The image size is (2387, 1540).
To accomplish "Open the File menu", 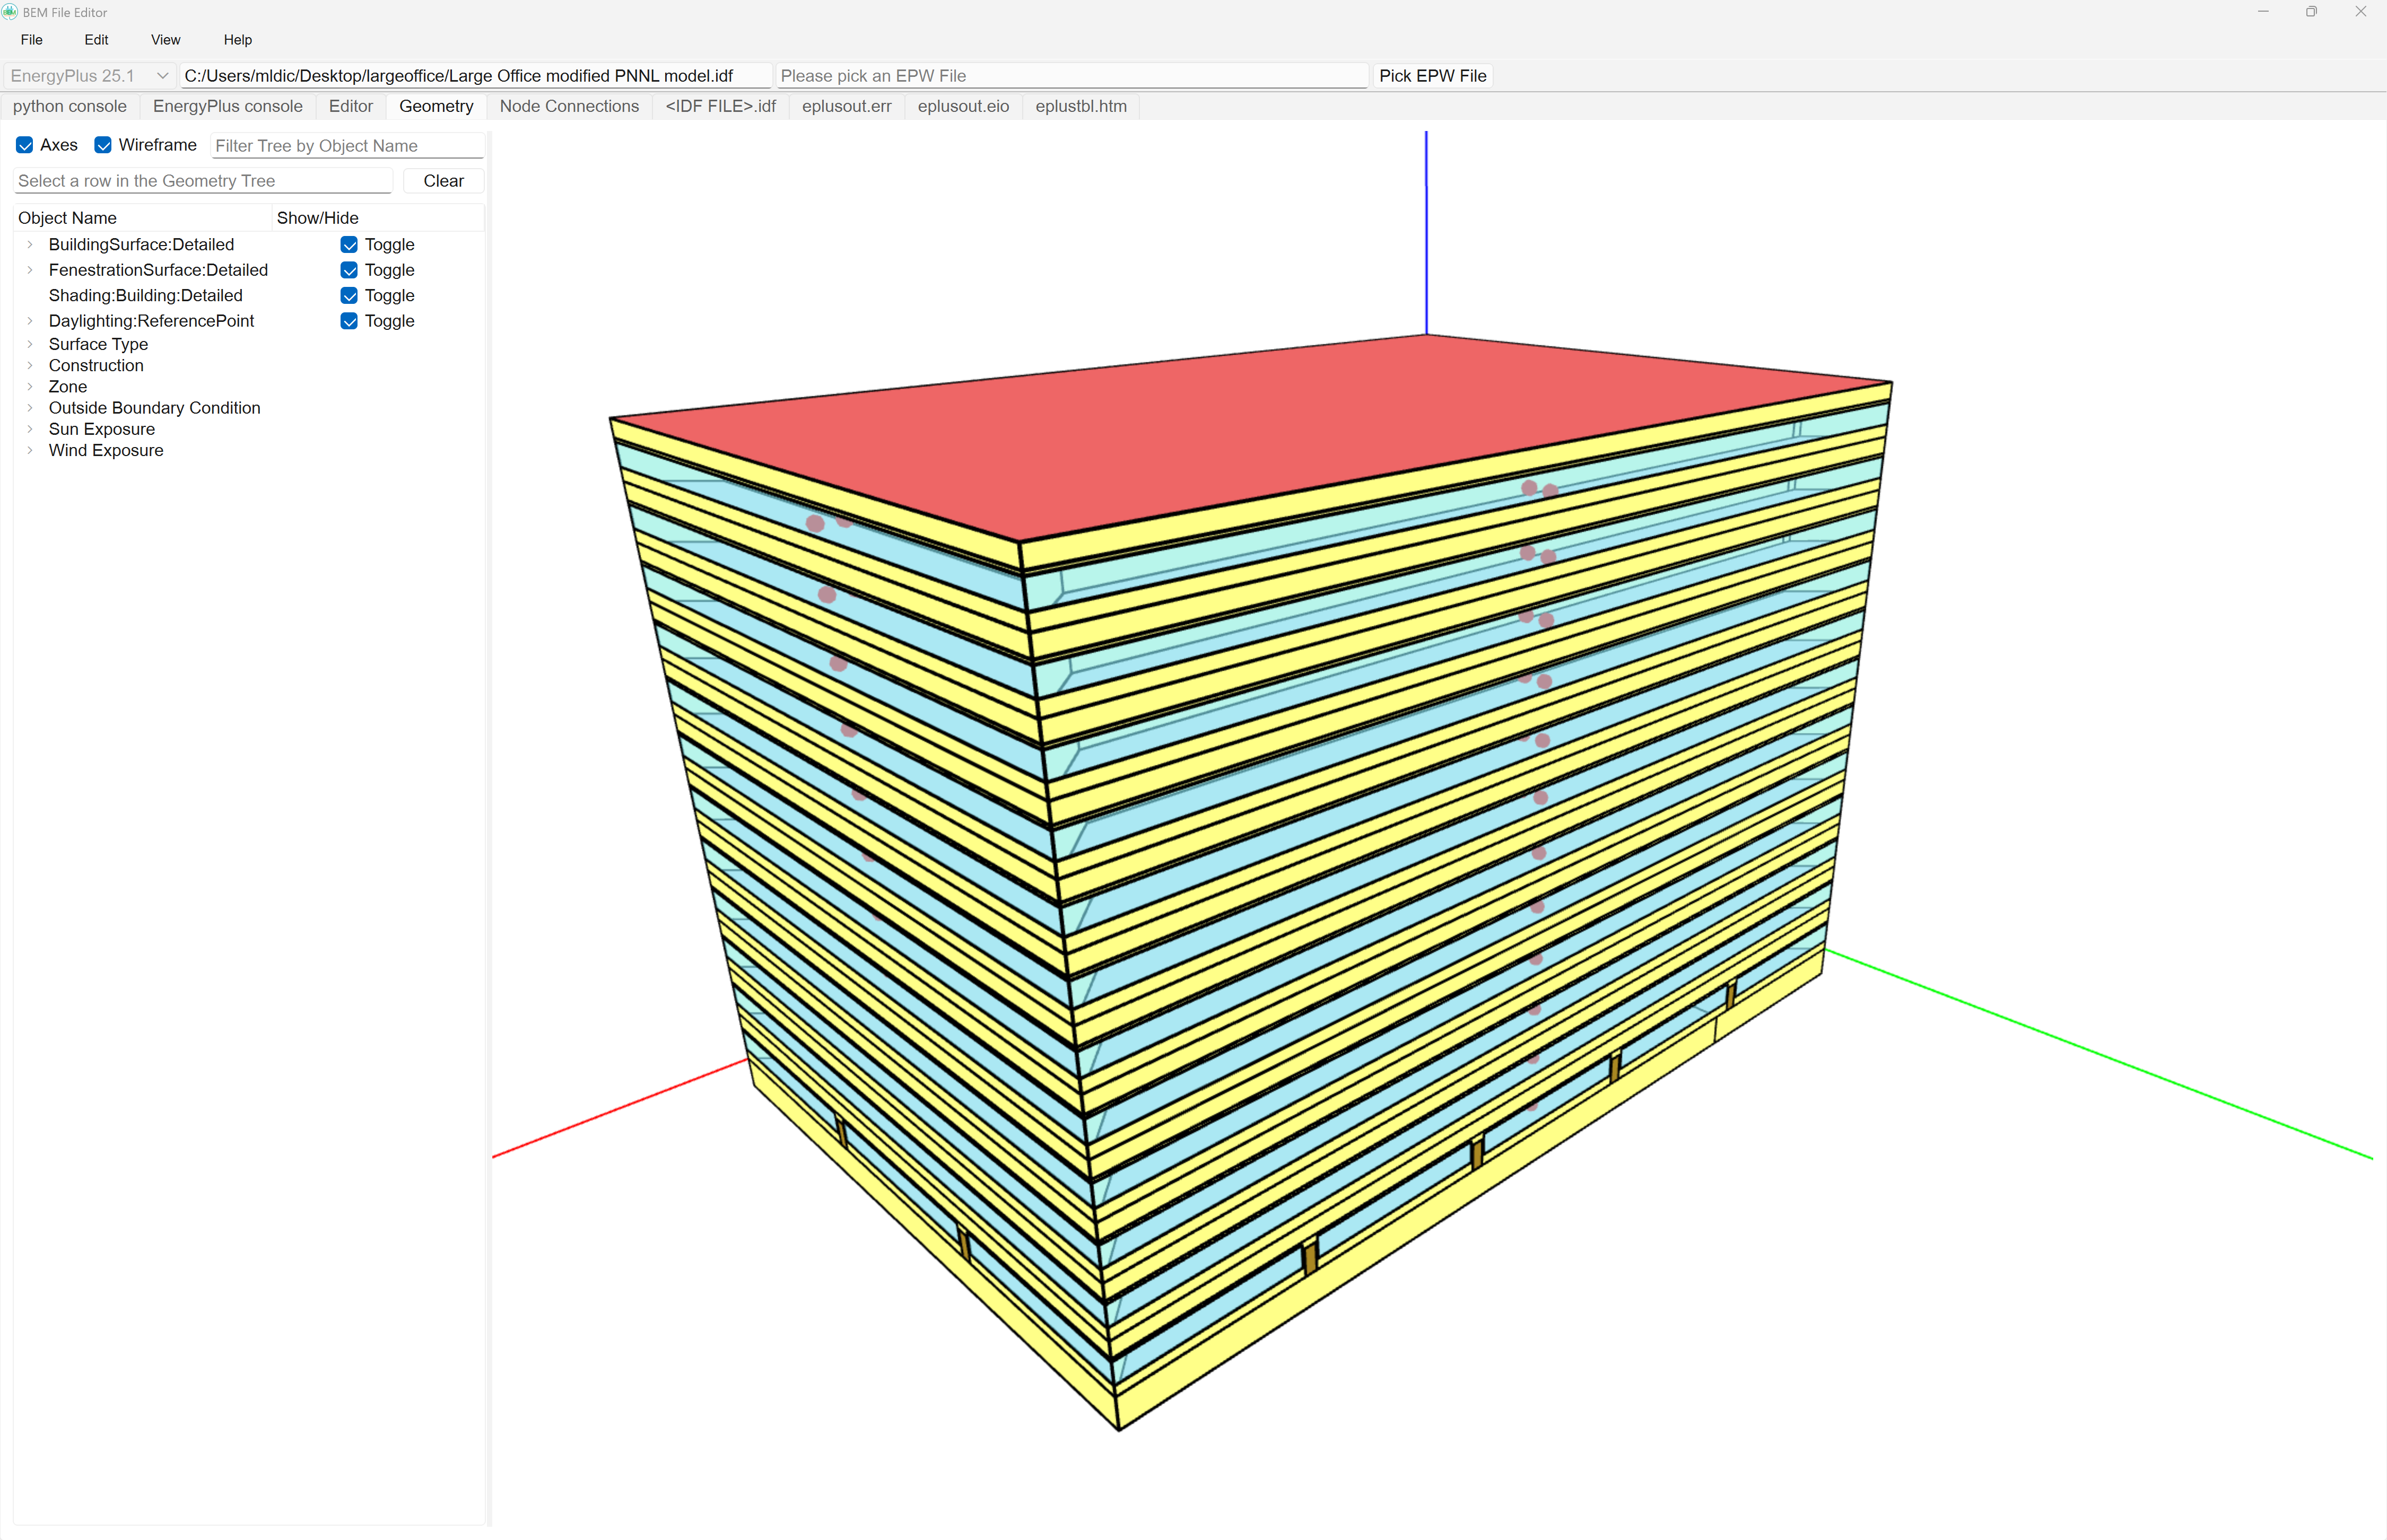I will (x=32, y=40).
